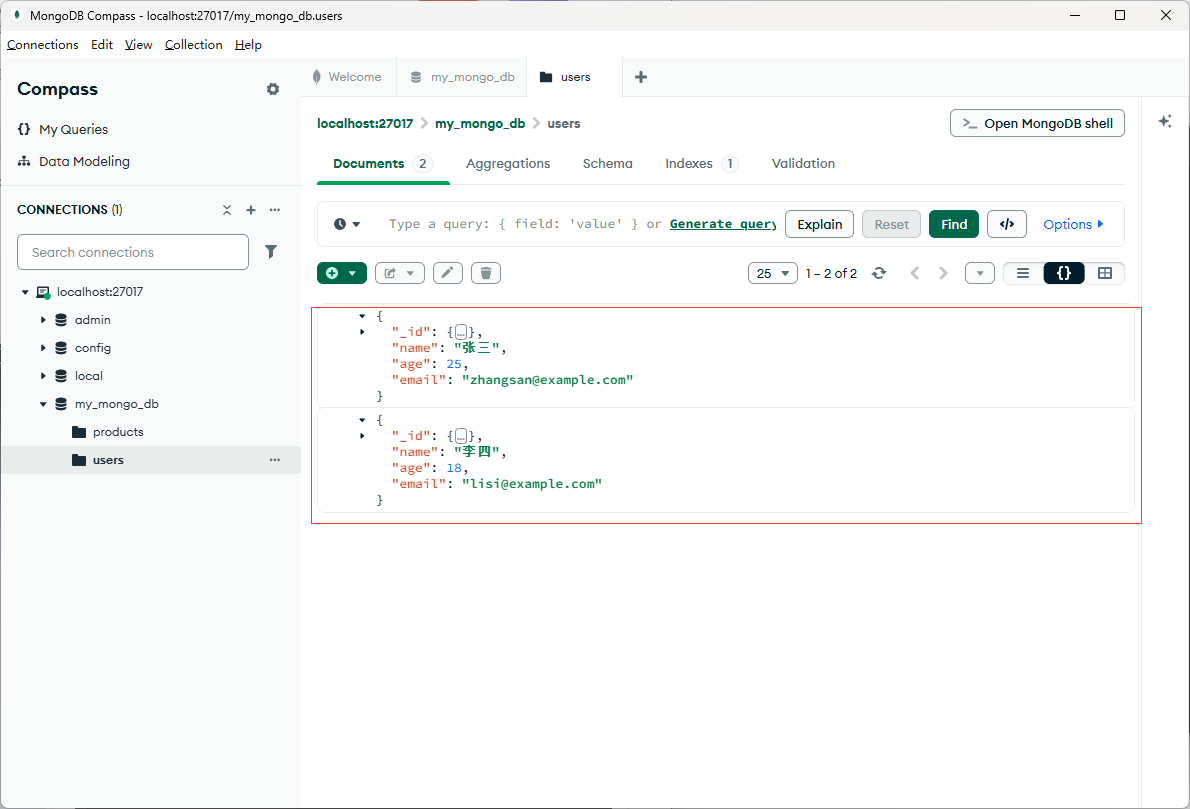Click the Find button
This screenshot has height=809, width=1190.
(x=953, y=223)
